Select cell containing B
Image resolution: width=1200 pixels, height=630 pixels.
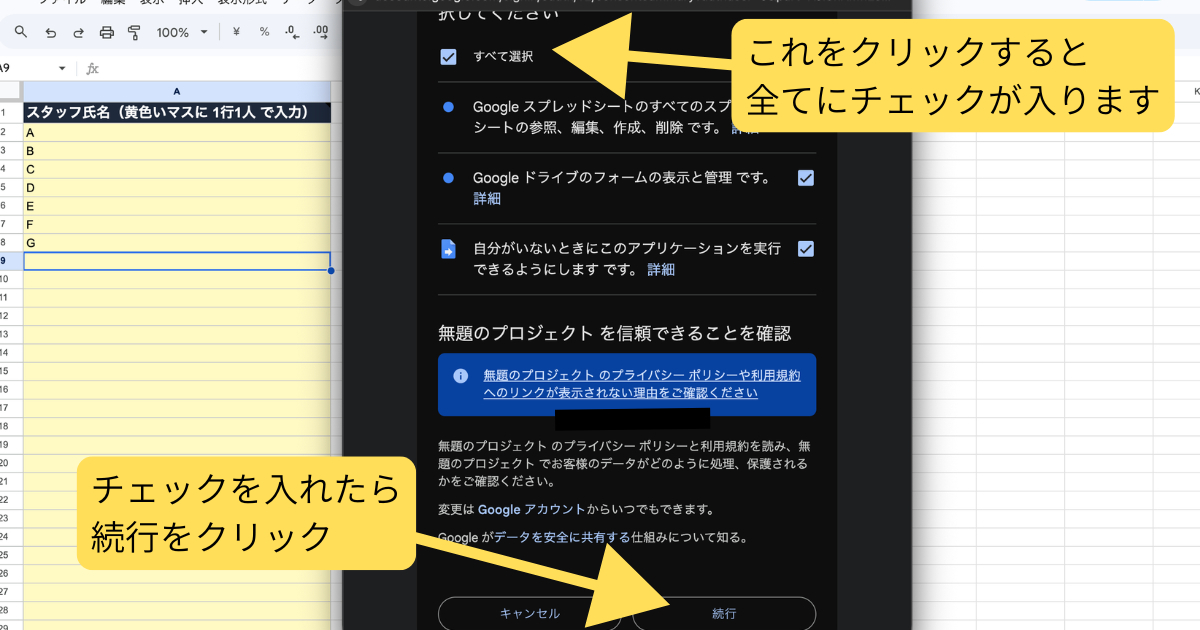click(177, 151)
